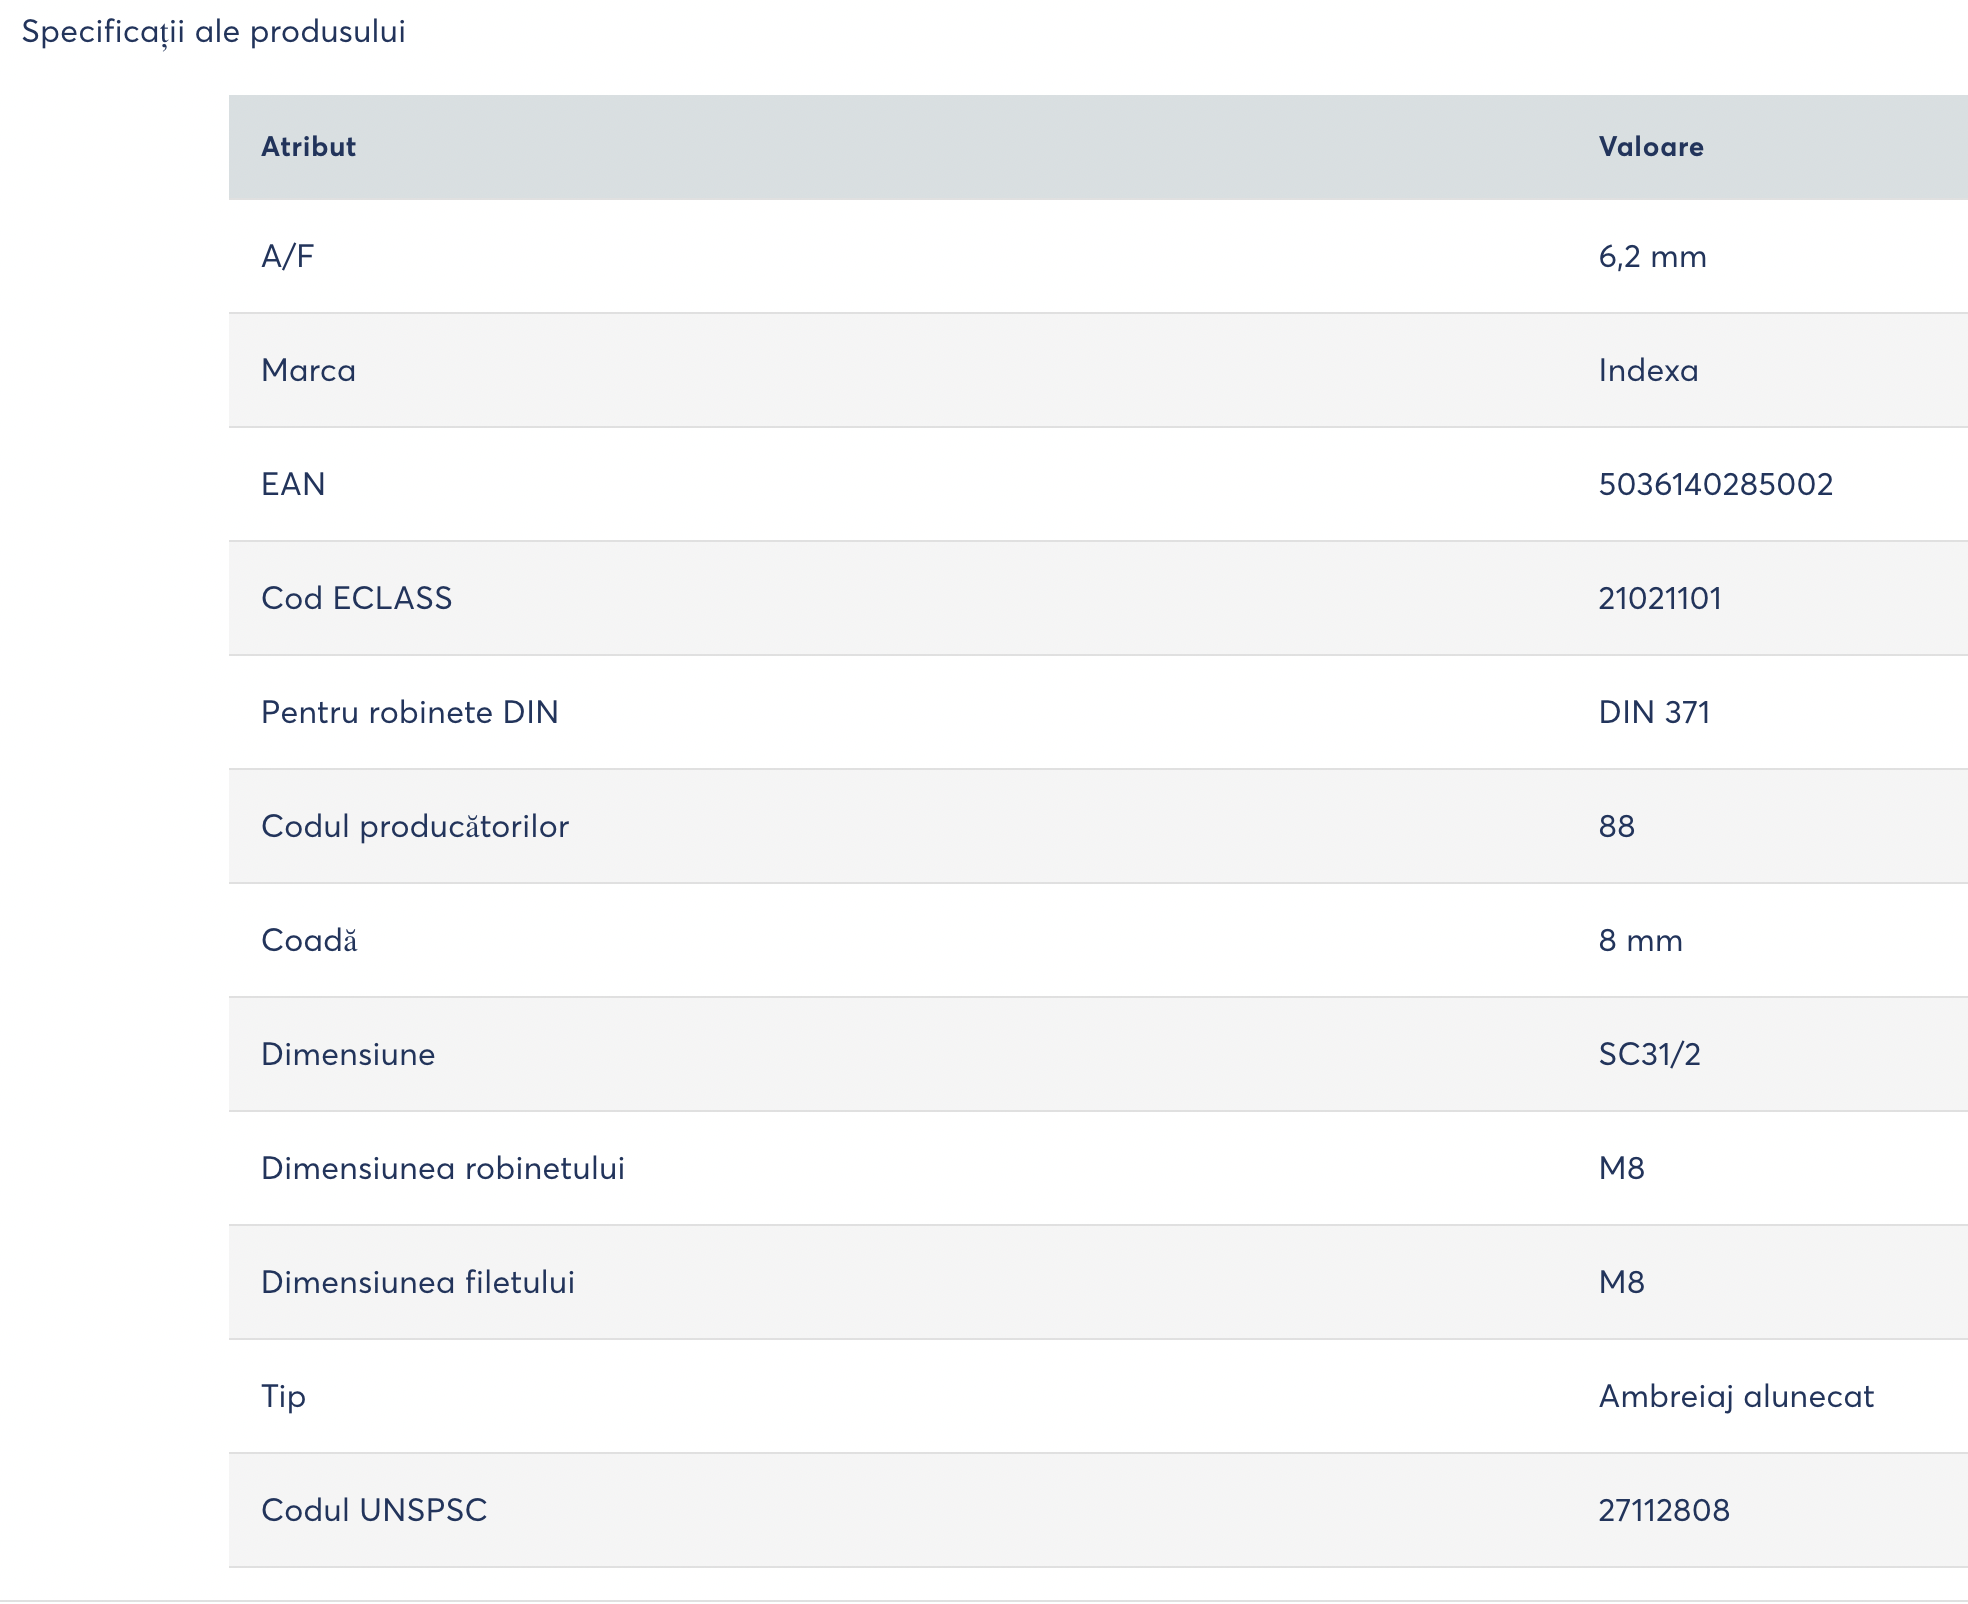The width and height of the screenshot is (1968, 1604).
Task: Click the 'Coadă' attribute label
Action: 309,941
